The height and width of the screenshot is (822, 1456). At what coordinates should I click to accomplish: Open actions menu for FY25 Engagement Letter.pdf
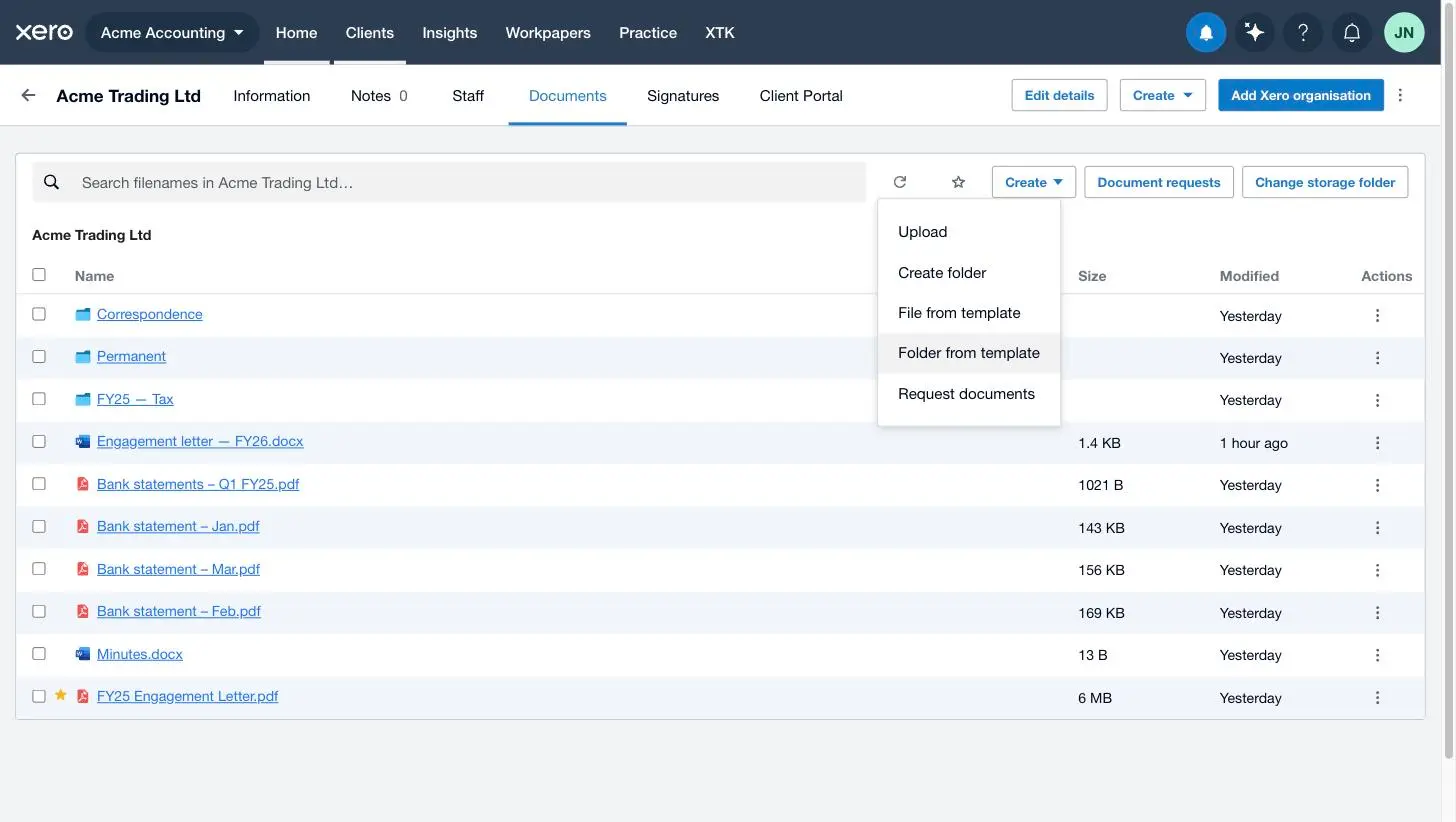(x=1377, y=698)
